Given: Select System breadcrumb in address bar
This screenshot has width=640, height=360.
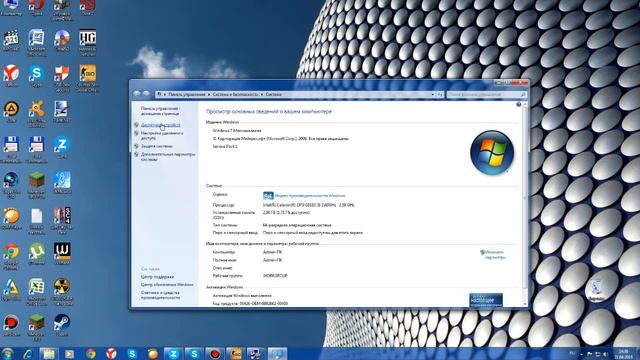Looking at the screenshot, I should tap(273, 94).
